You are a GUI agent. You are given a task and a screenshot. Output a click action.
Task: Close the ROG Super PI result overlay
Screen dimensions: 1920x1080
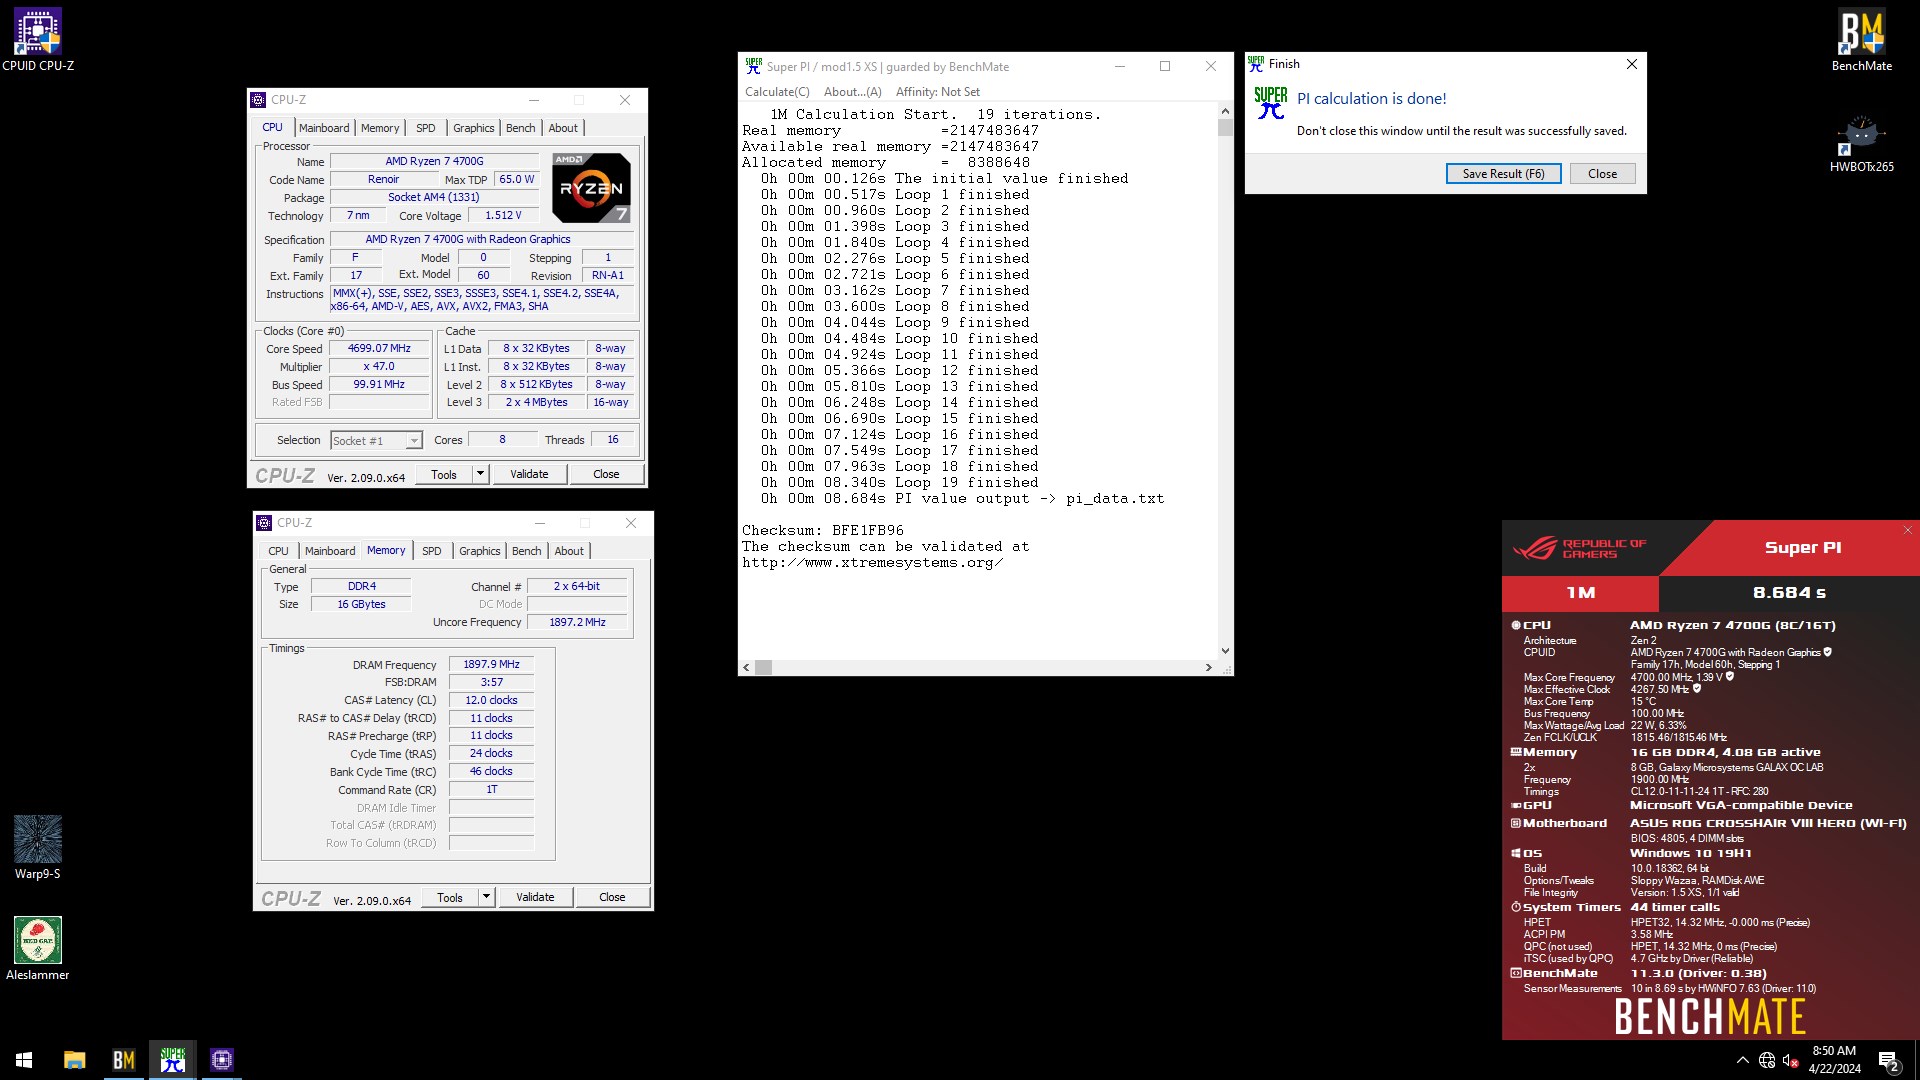point(1907,530)
